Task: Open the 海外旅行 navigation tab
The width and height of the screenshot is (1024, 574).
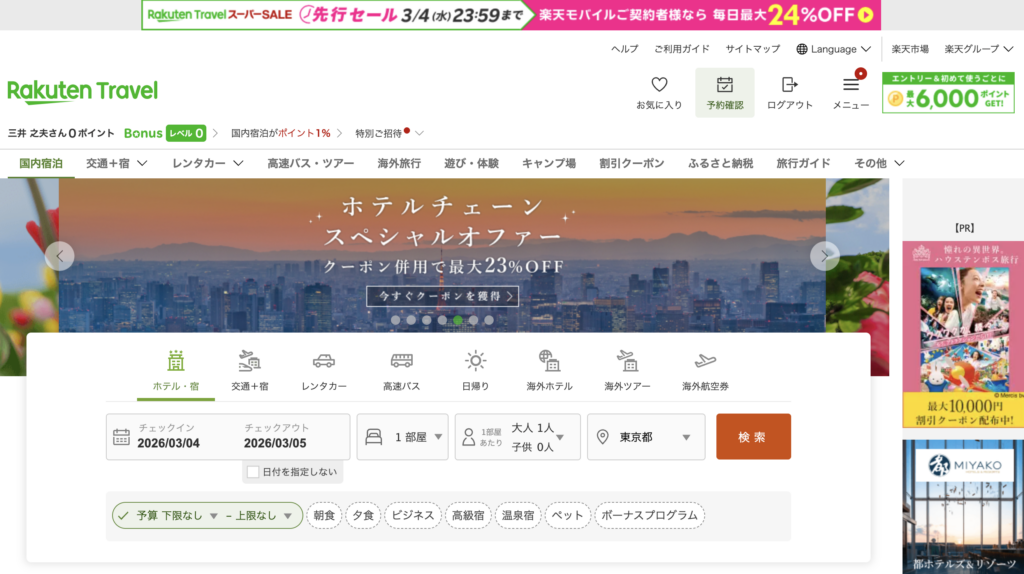Action: pos(399,163)
